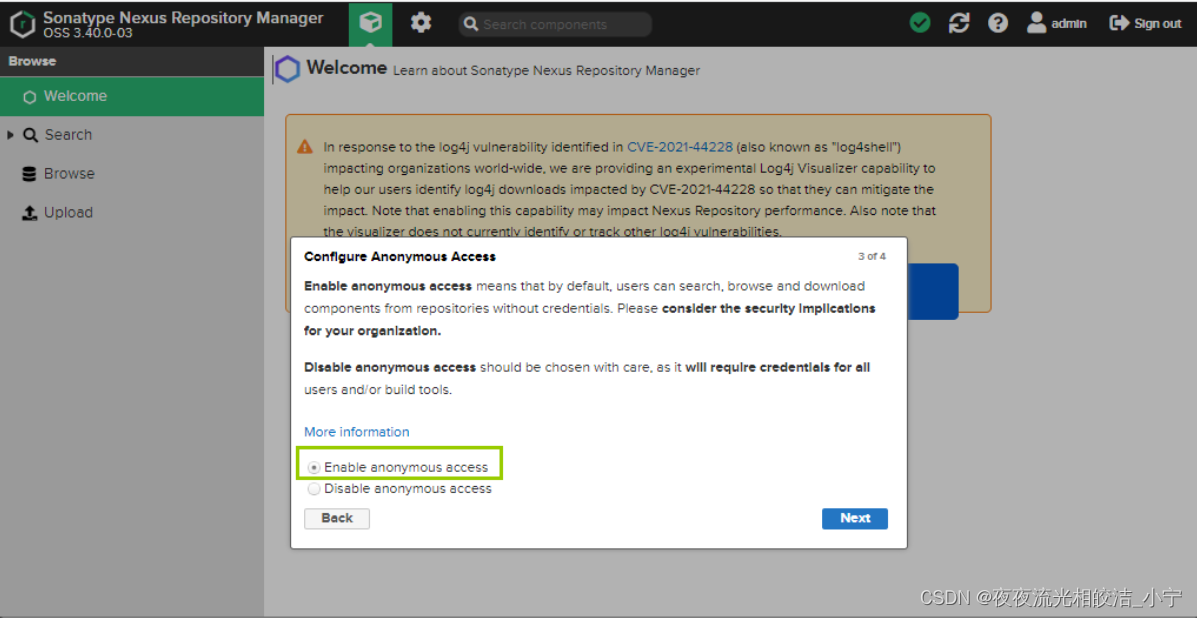Screen dimensions: 1197x618
Task: Click the green system status check icon
Action: [920, 24]
